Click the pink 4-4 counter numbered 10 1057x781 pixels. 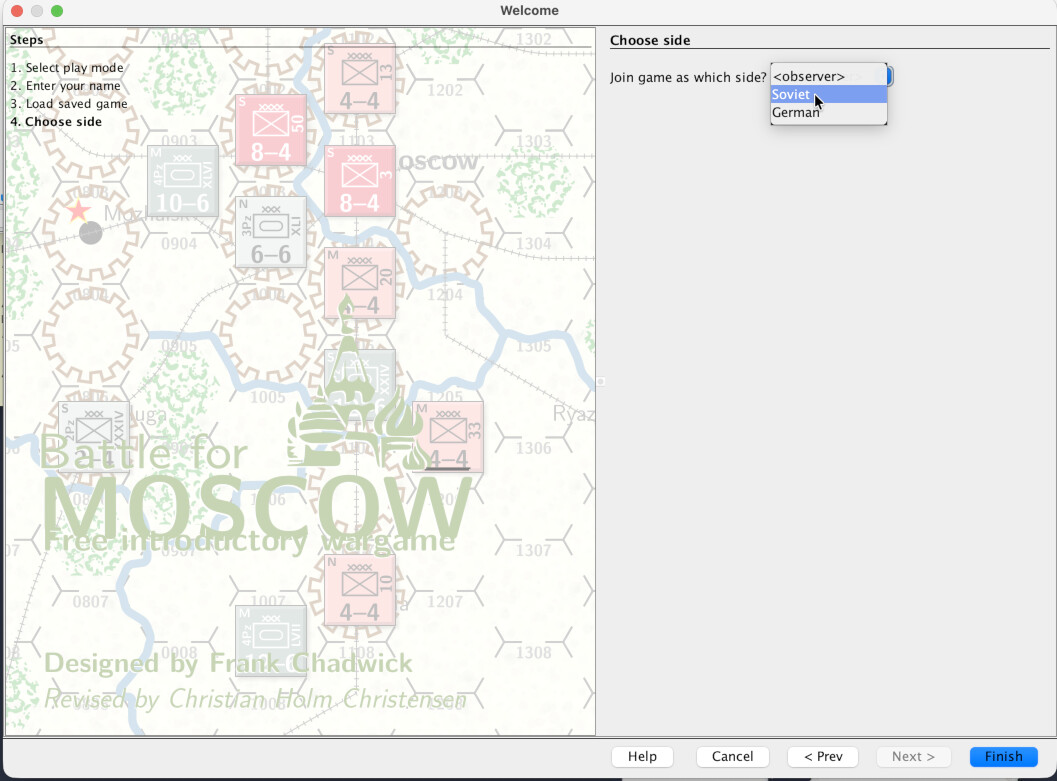coord(360,590)
